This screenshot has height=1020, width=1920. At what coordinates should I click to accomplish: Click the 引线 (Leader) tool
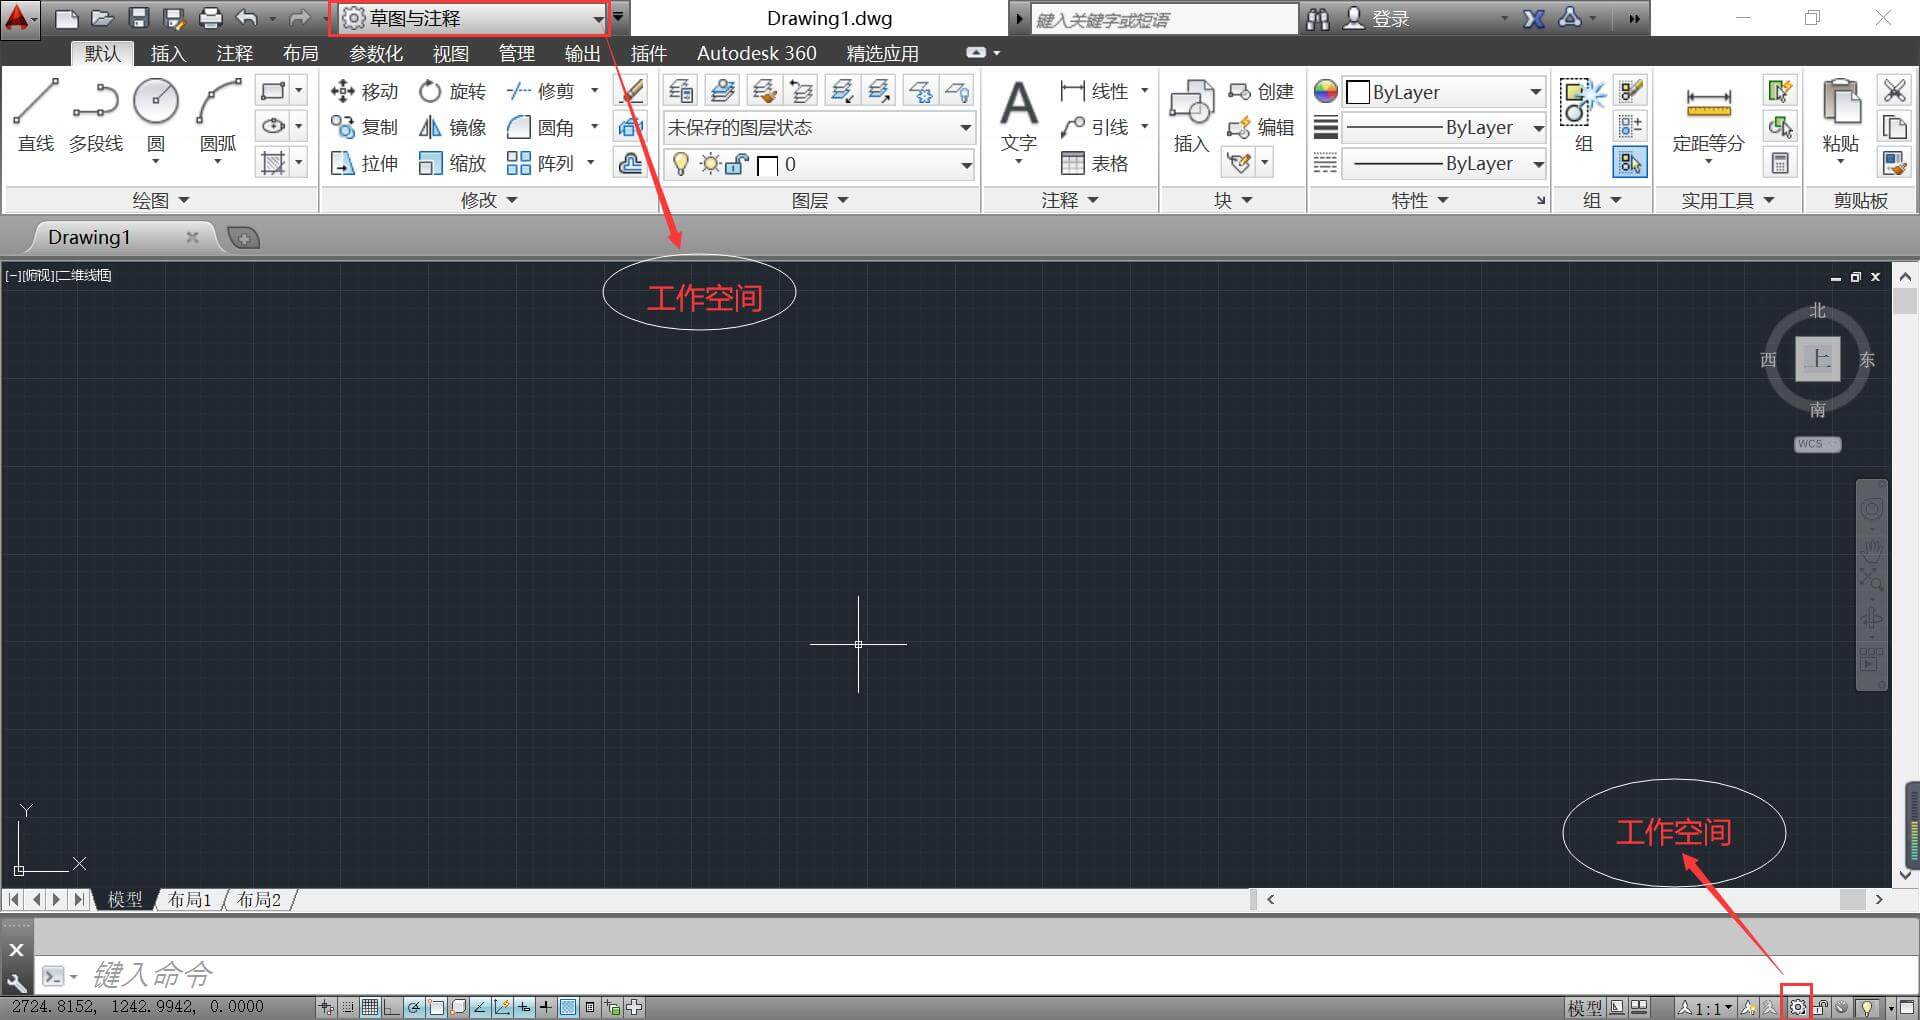pyautogui.click(x=1094, y=127)
